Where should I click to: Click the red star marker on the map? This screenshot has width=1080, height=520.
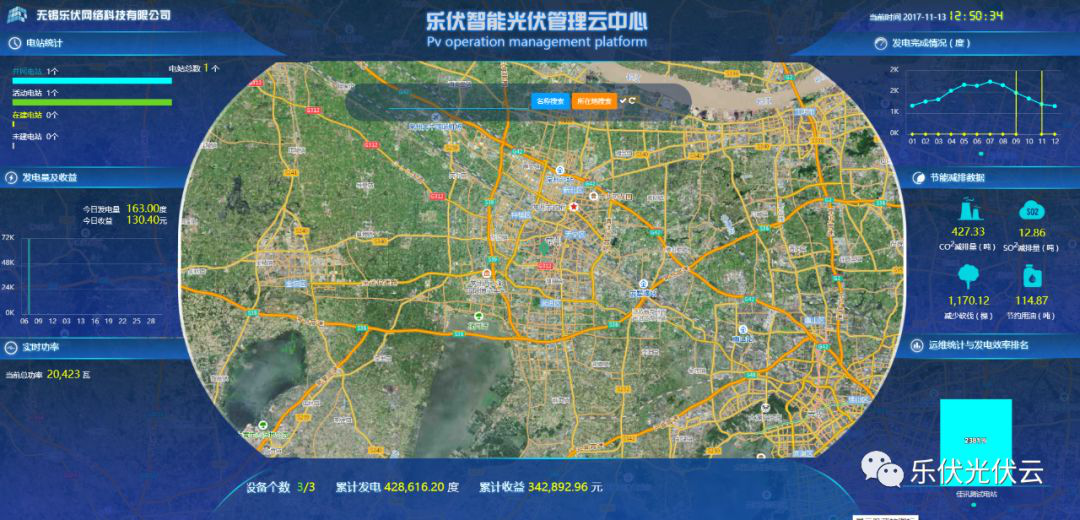[574, 206]
